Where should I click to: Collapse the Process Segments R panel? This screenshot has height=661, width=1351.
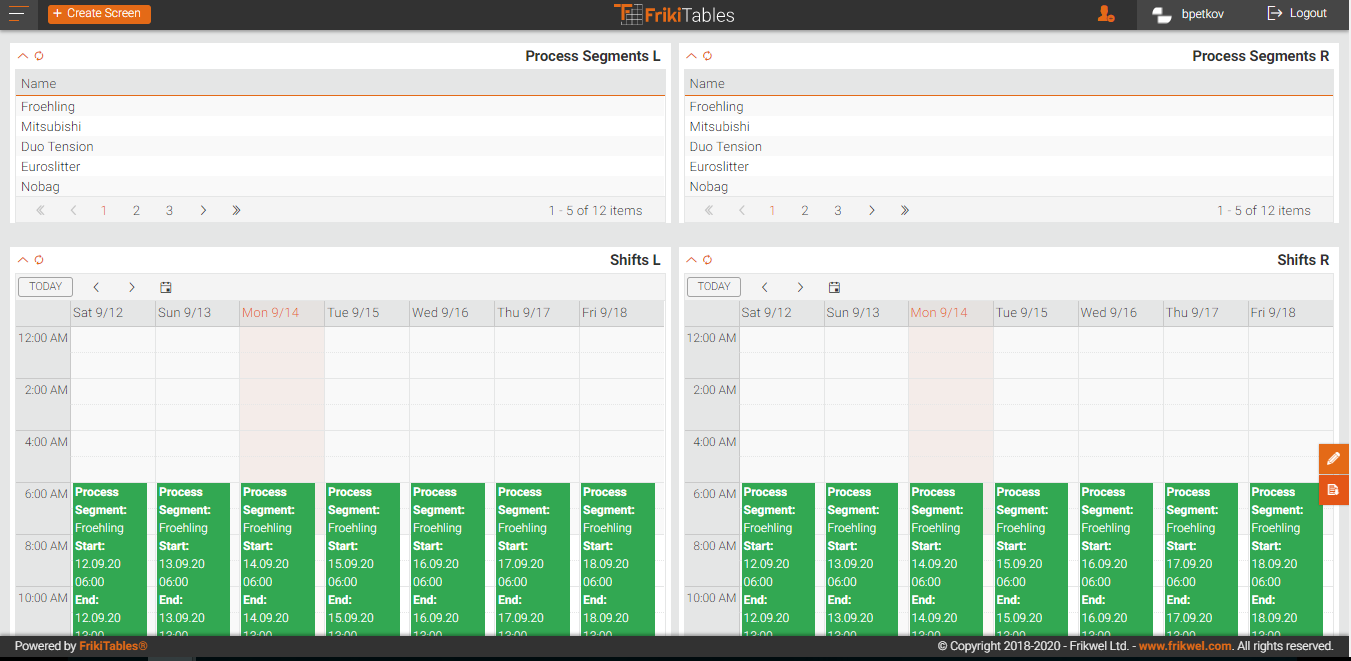(x=691, y=56)
